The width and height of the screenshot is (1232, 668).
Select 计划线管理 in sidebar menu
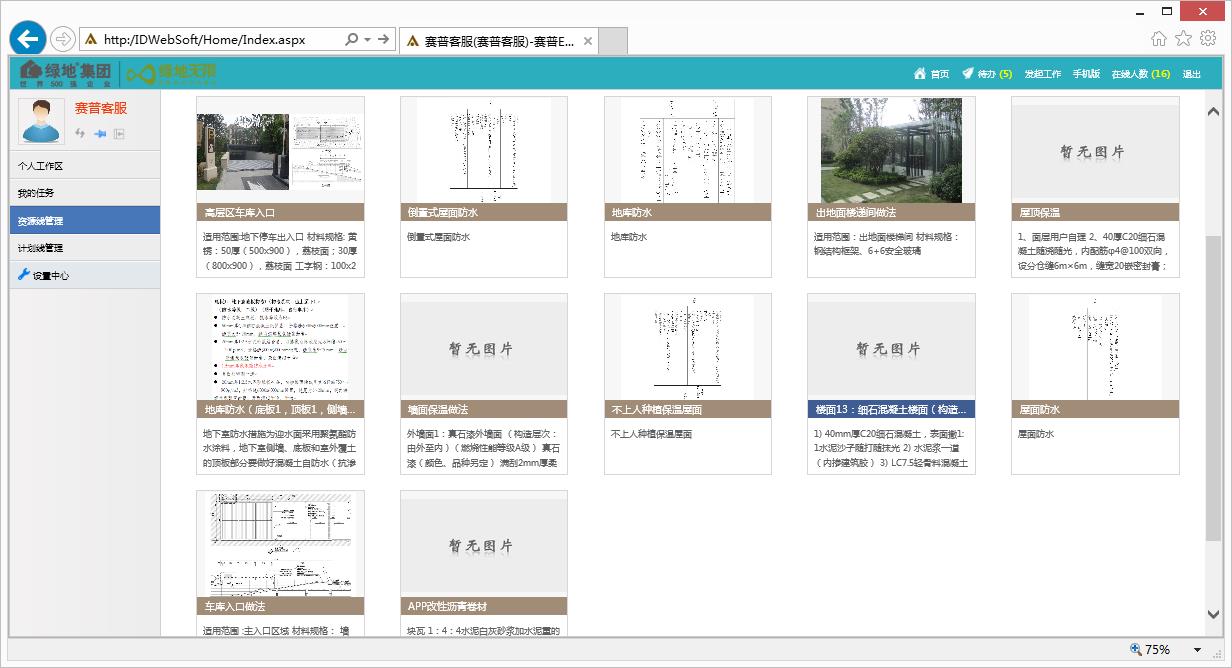point(40,248)
